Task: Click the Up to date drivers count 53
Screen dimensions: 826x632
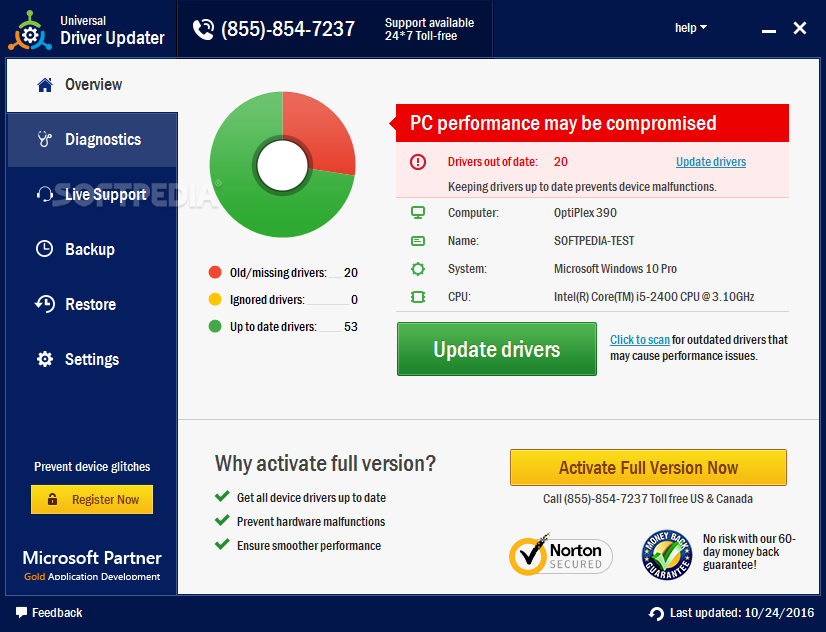Action: point(350,327)
